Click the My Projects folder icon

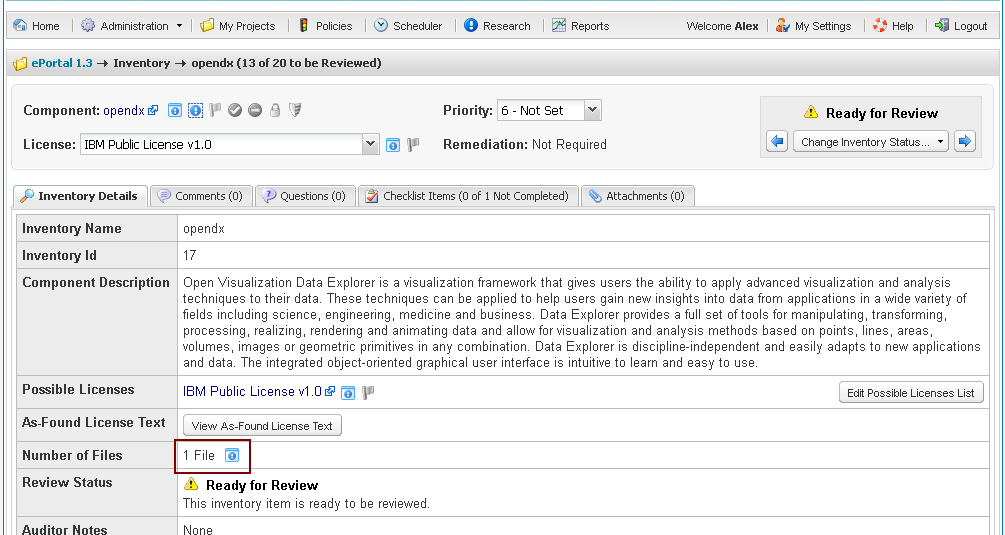point(207,26)
